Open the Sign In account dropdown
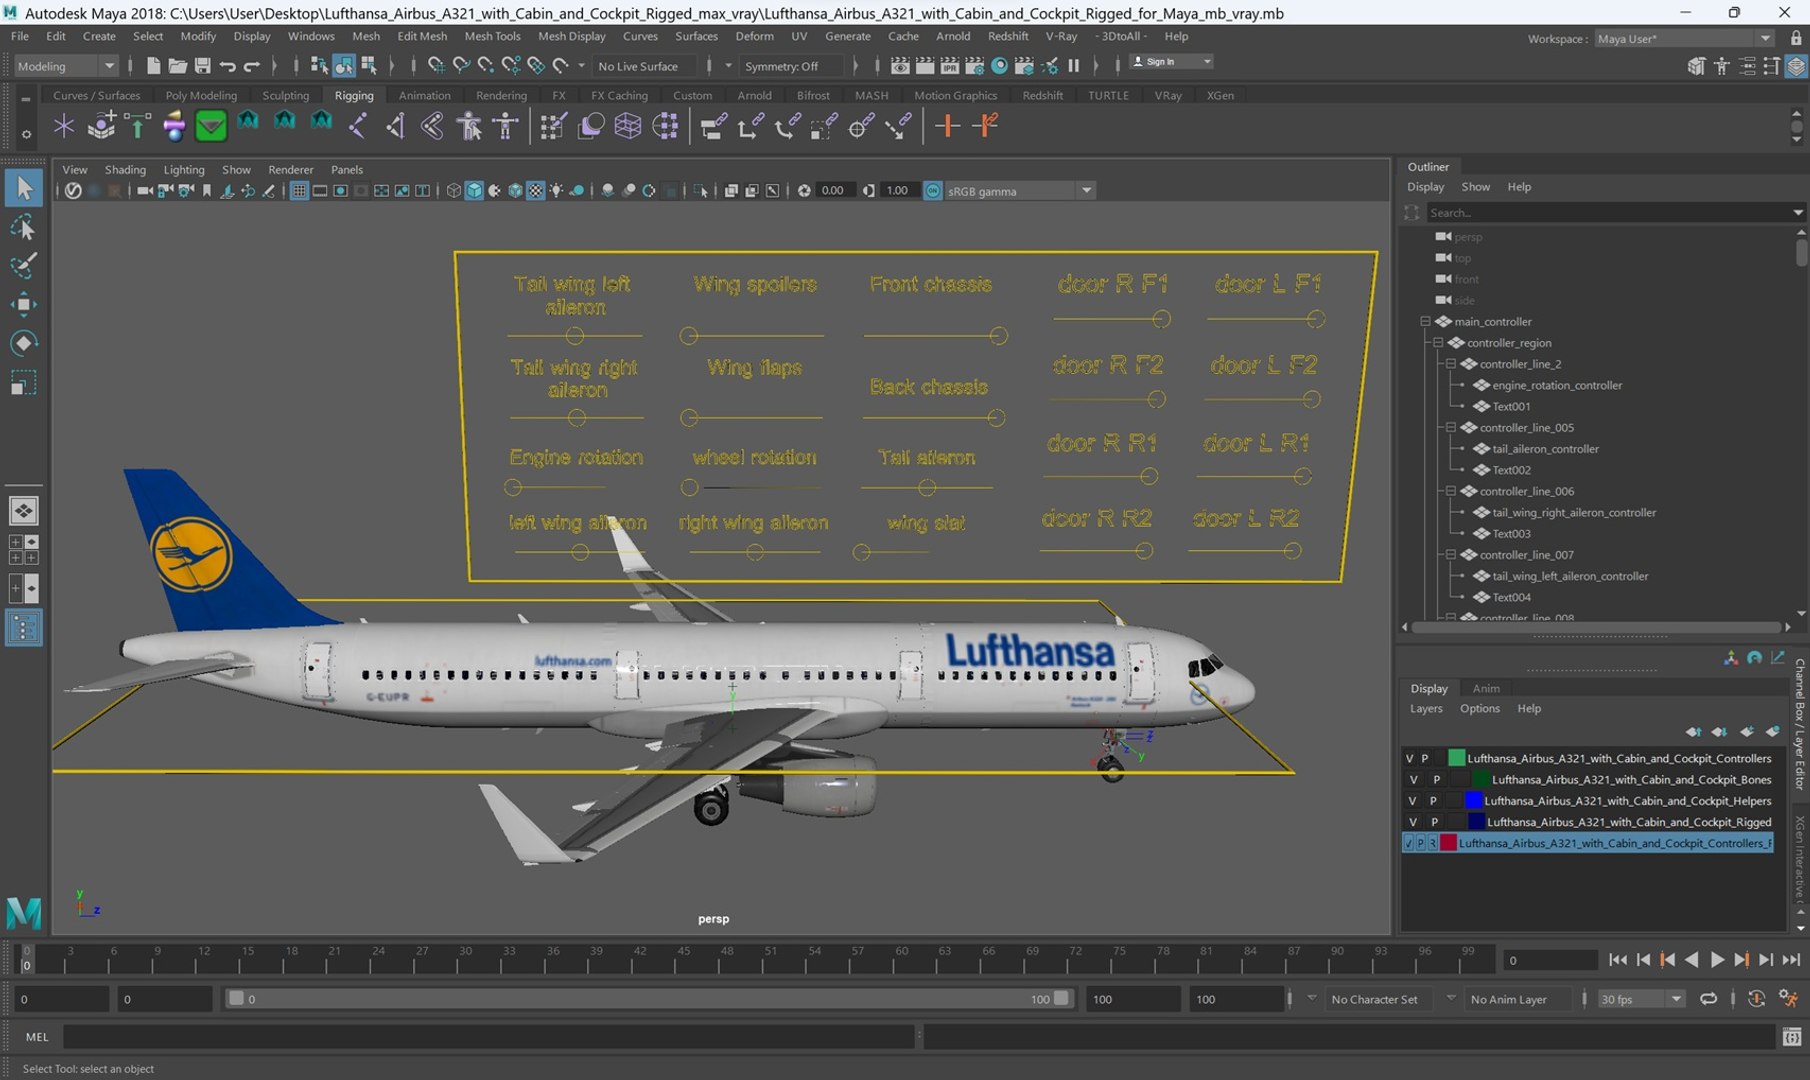Image resolution: width=1810 pixels, height=1080 pixels. click(x=1171, y=62)
